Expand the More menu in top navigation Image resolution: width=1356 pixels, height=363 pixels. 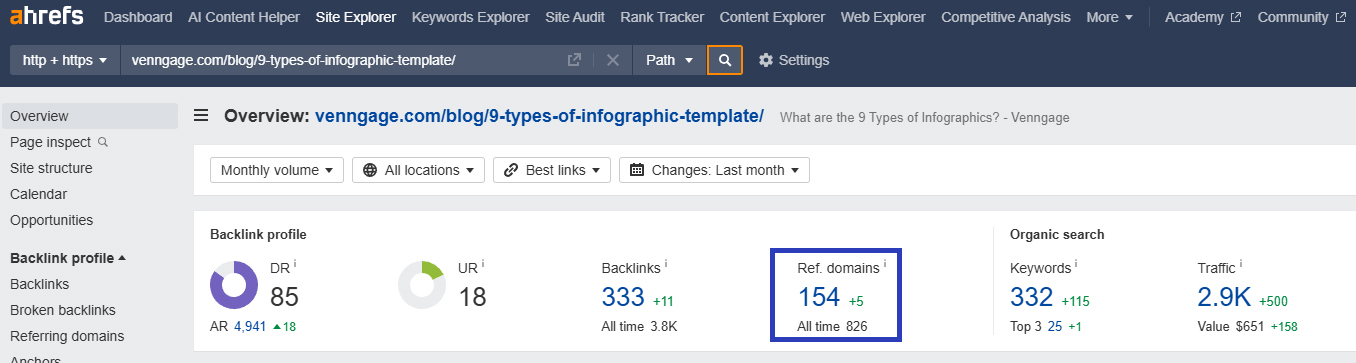(x=1109, y=17)
